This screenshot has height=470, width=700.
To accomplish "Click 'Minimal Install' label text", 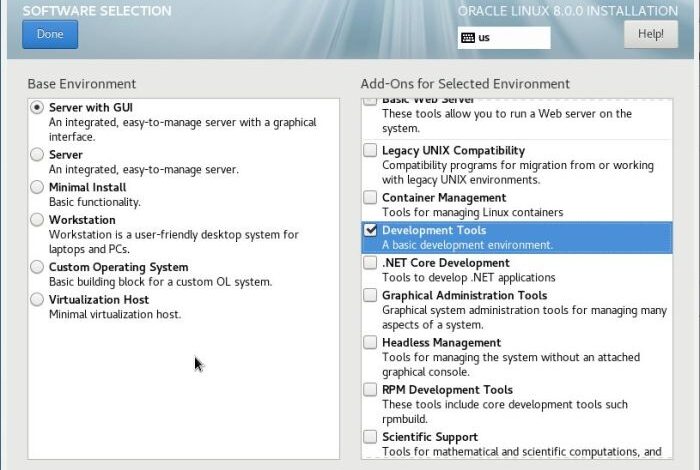I will 88,187.
